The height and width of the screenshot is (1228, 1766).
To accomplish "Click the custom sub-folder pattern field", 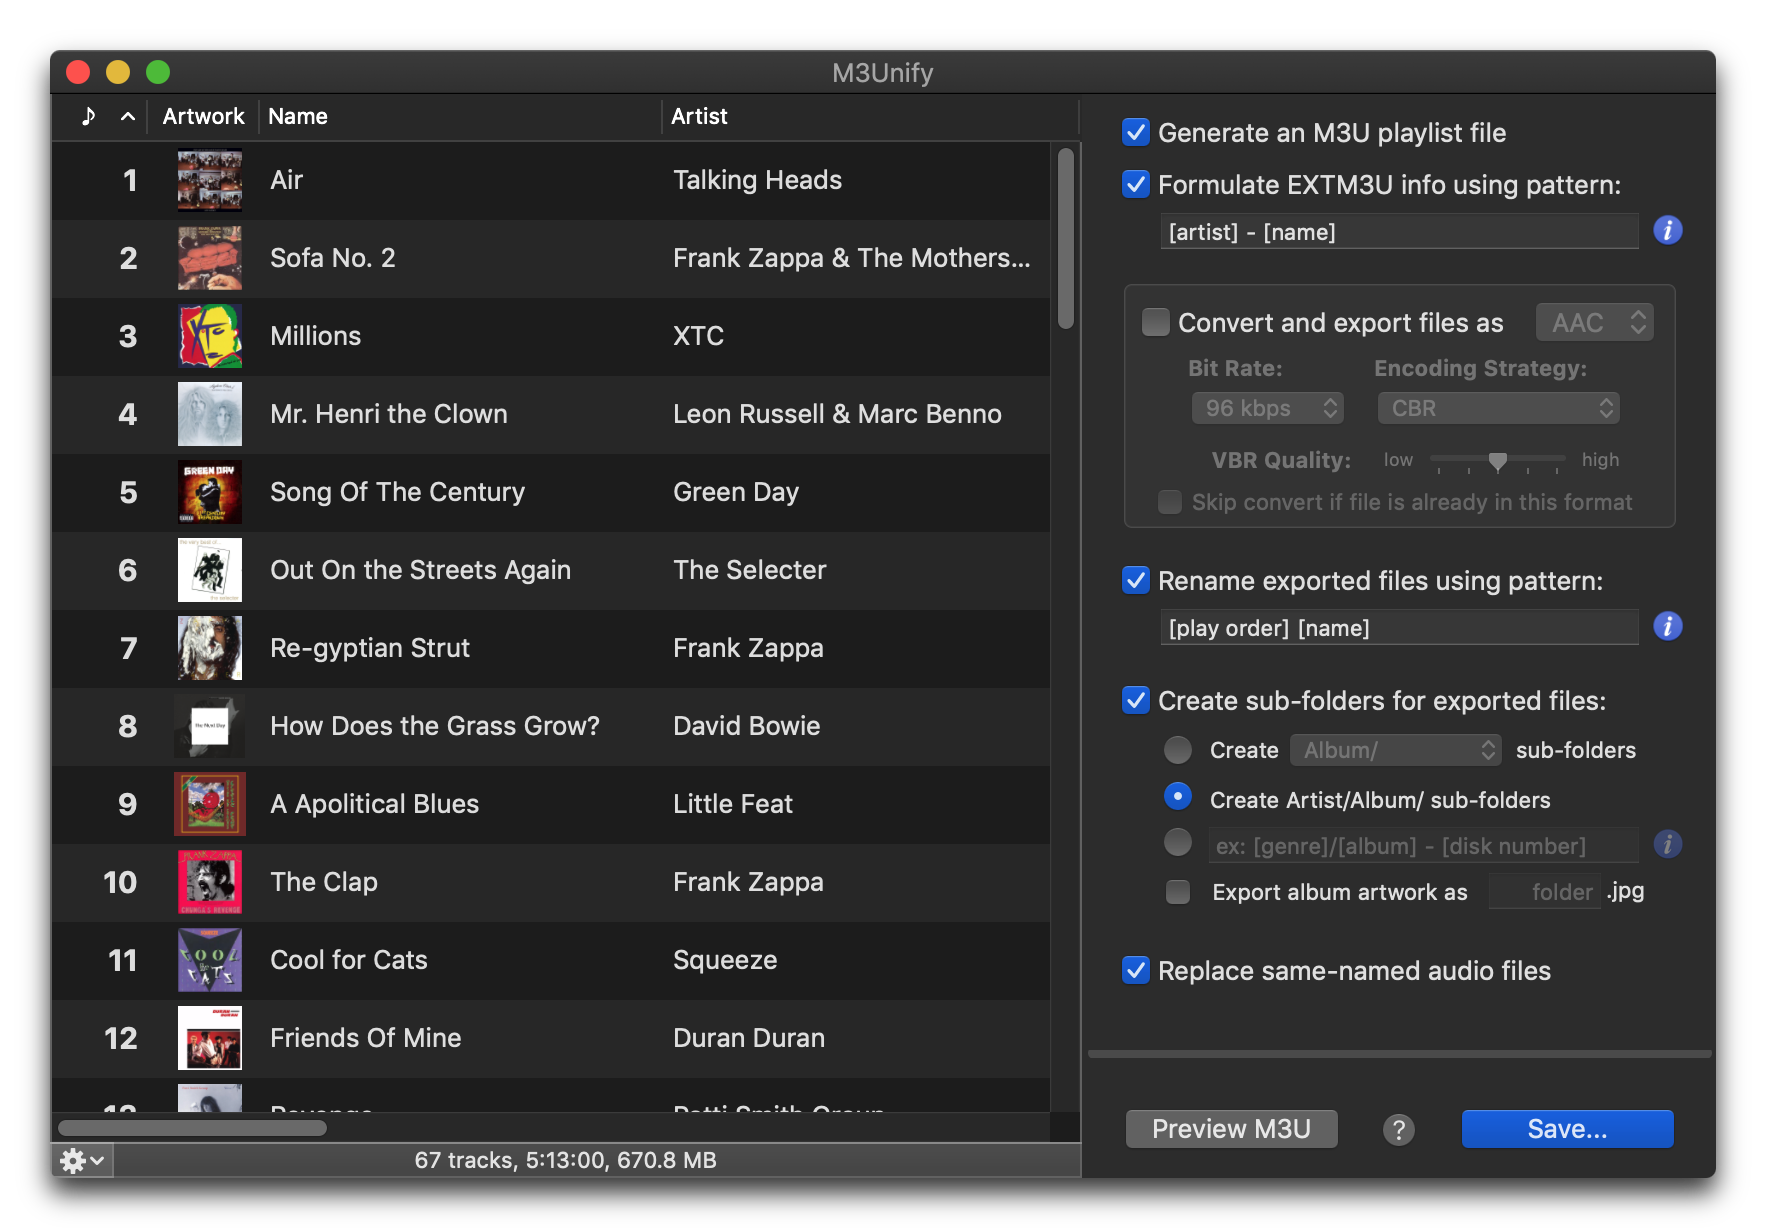I will click(1423, 846).
